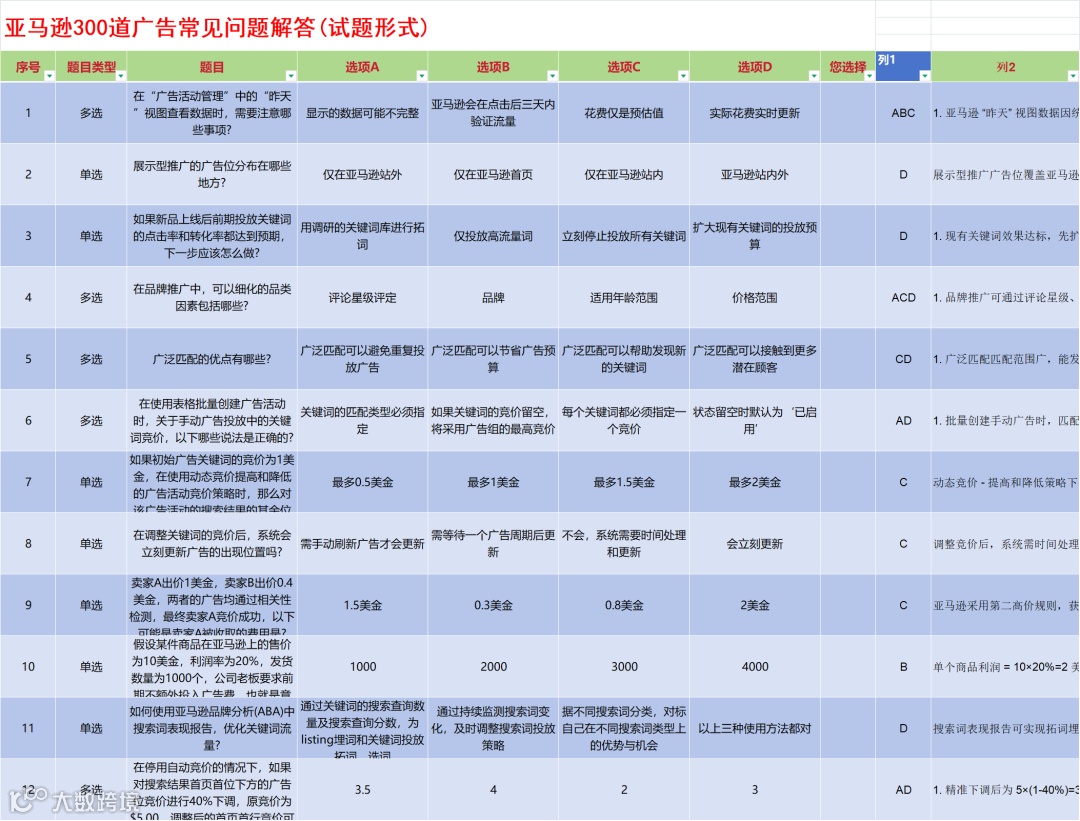The width and height of the screenshot is (1080, 821).
Task: Click cell 关键词的匹配类型必须指定
Action: (x=362, y=420)
